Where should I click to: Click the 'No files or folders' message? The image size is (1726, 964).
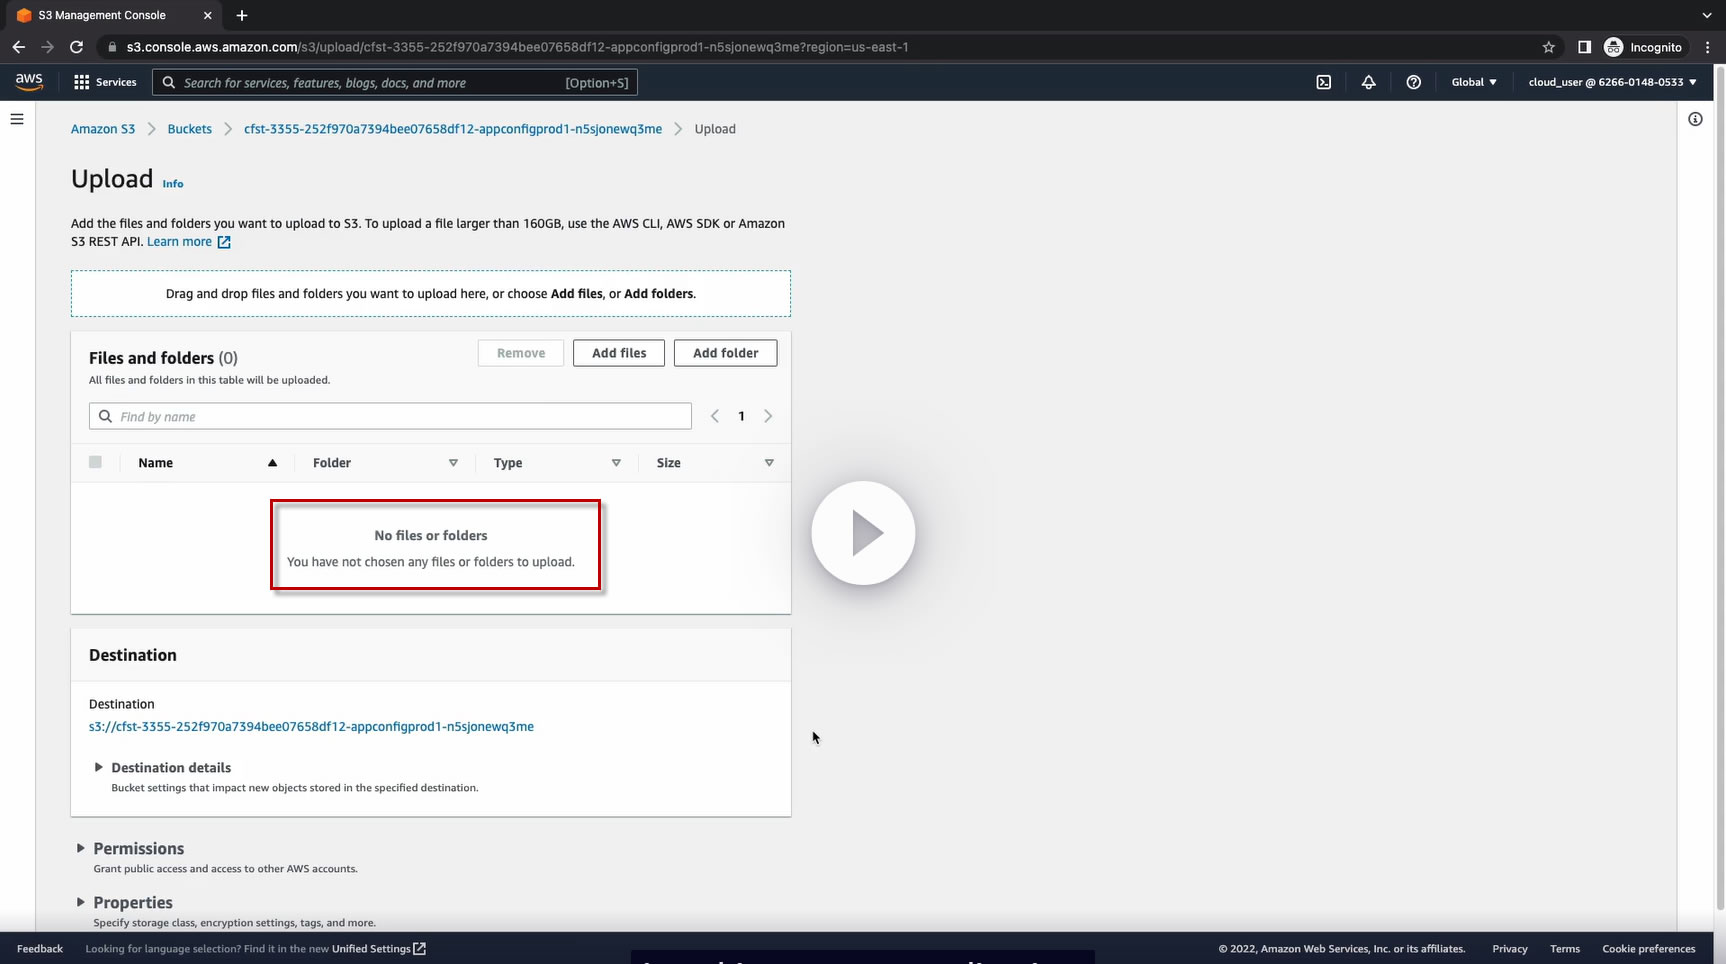click(431, 536)
